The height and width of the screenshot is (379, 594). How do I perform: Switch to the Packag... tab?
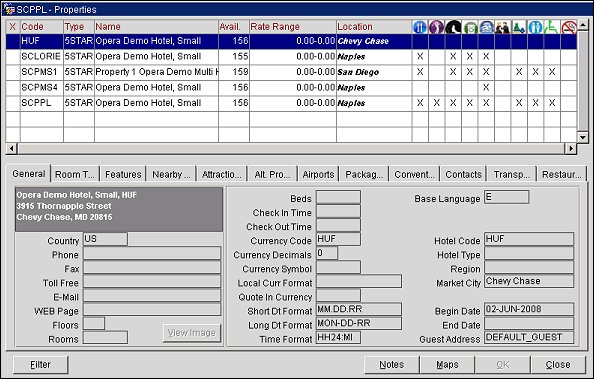pyautogui.click(x=364, y=175)
